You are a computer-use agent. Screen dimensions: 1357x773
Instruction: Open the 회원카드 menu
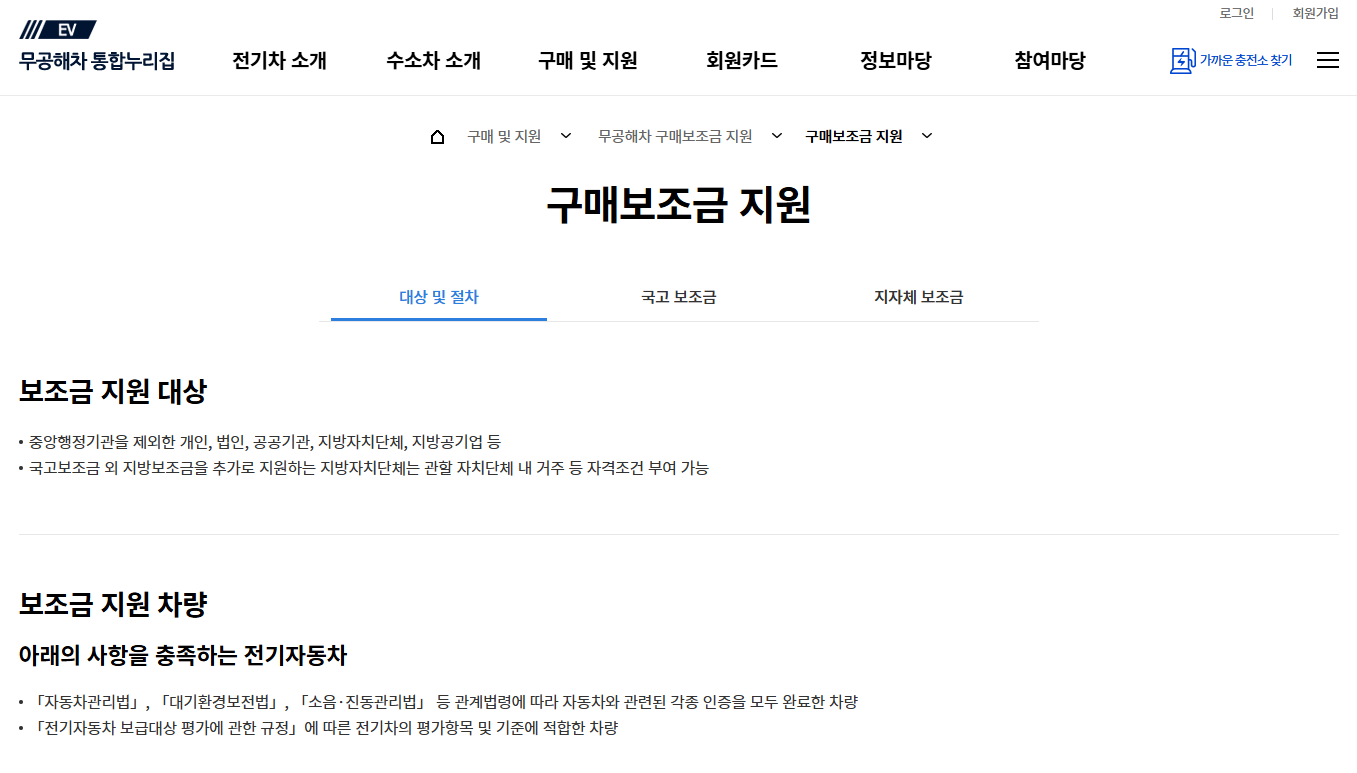coord(741,60)
